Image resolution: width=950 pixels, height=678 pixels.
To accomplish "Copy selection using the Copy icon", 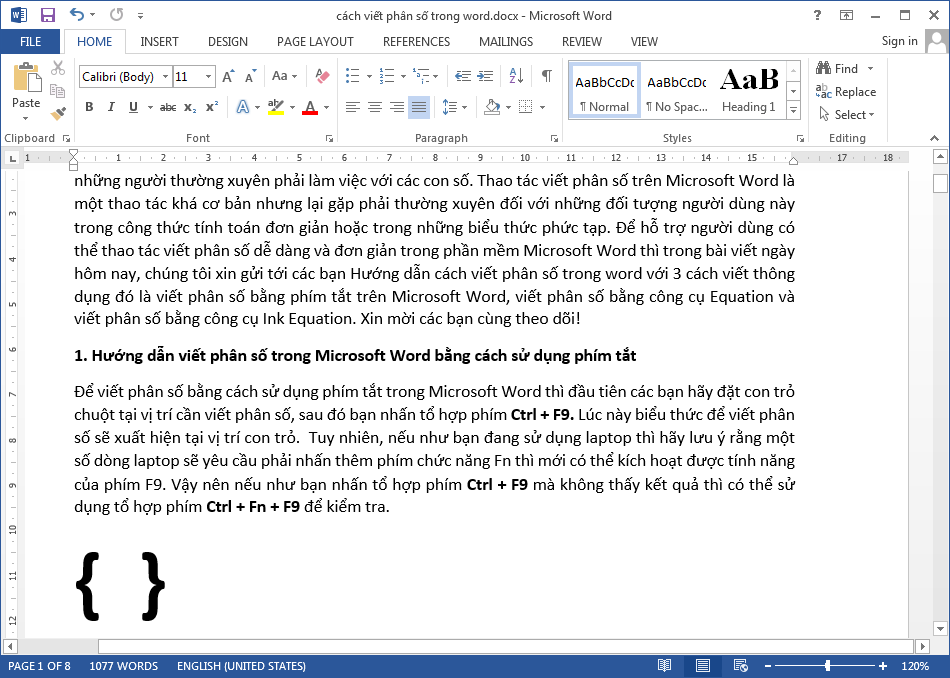I will (58, 91).
